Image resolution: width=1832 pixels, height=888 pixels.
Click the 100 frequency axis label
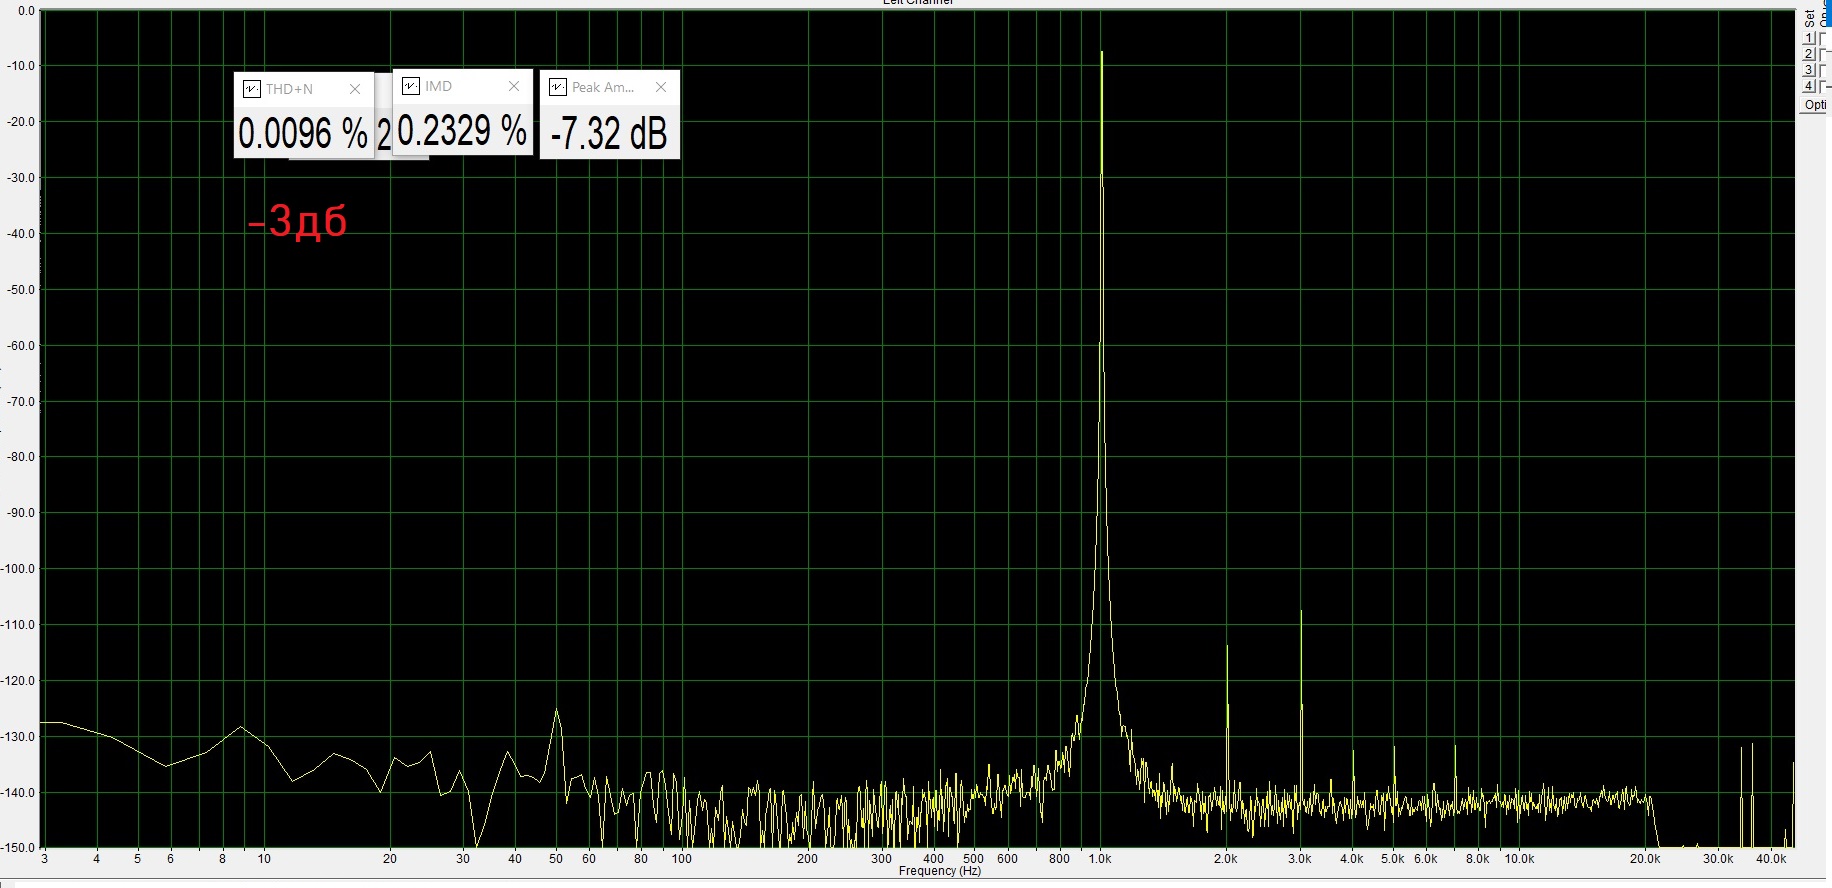pos(681,859)
